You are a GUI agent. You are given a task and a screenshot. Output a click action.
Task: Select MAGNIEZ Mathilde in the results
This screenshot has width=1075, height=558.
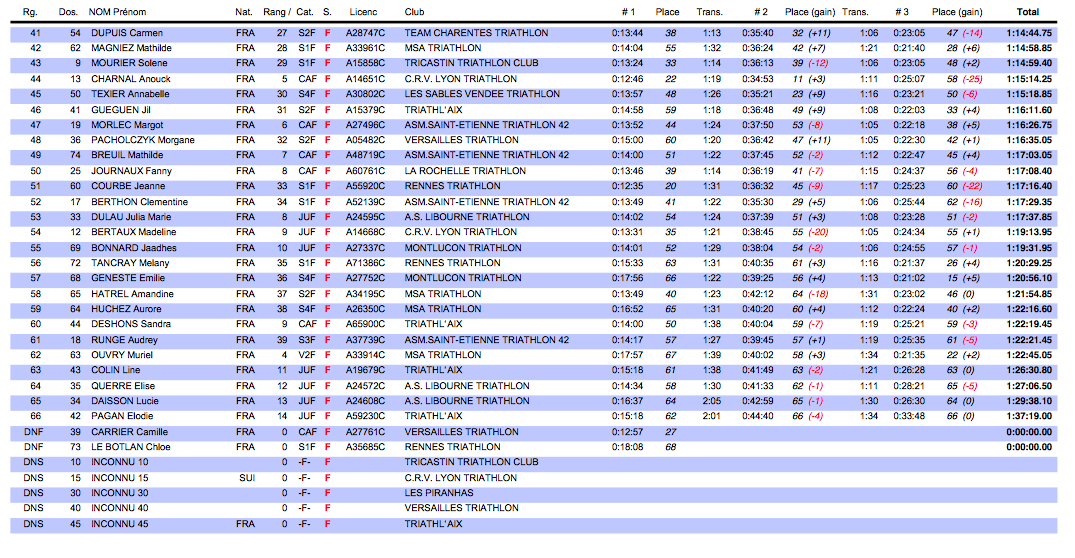[x=131, y=48]
